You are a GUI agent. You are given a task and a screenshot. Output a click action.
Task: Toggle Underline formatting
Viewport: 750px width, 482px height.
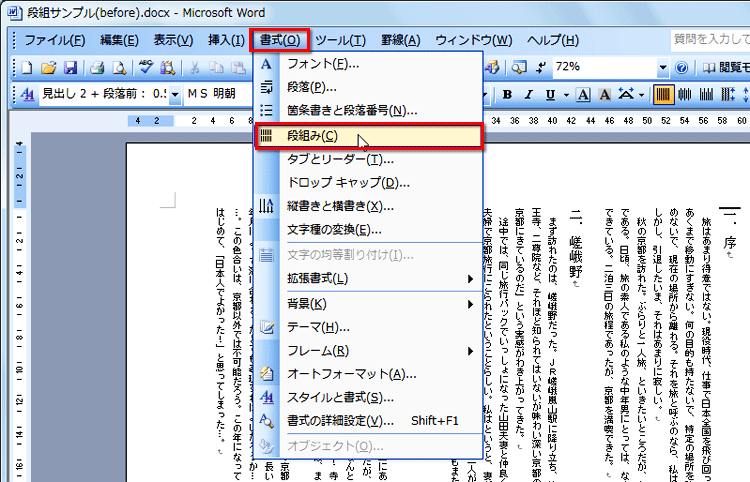(551, 95)
